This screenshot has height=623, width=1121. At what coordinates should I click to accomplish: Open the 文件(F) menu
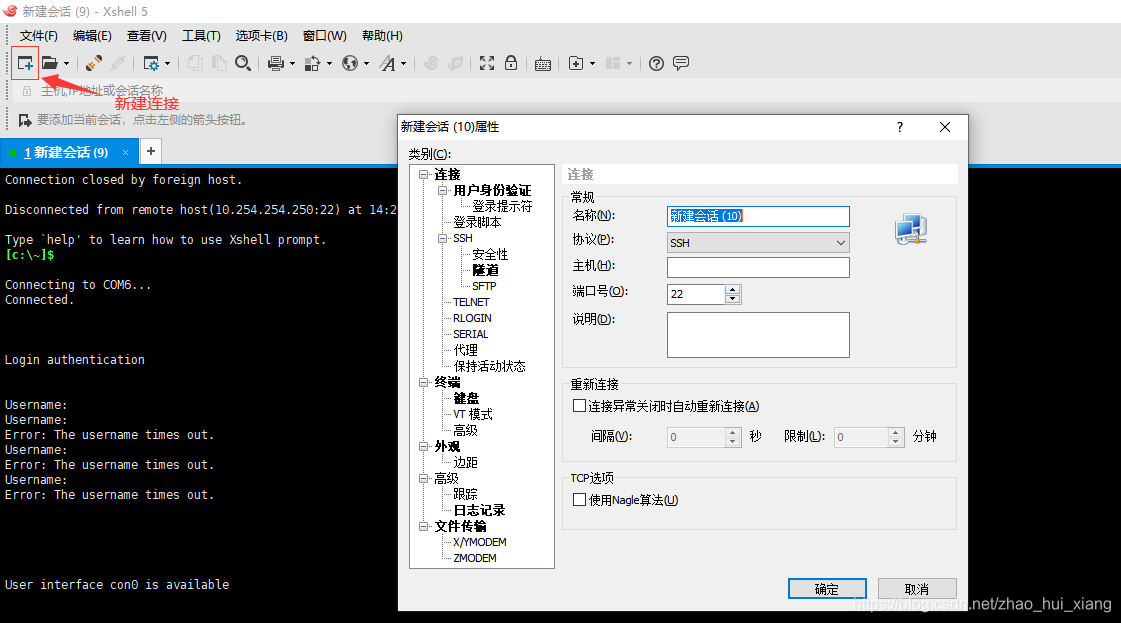38,36
